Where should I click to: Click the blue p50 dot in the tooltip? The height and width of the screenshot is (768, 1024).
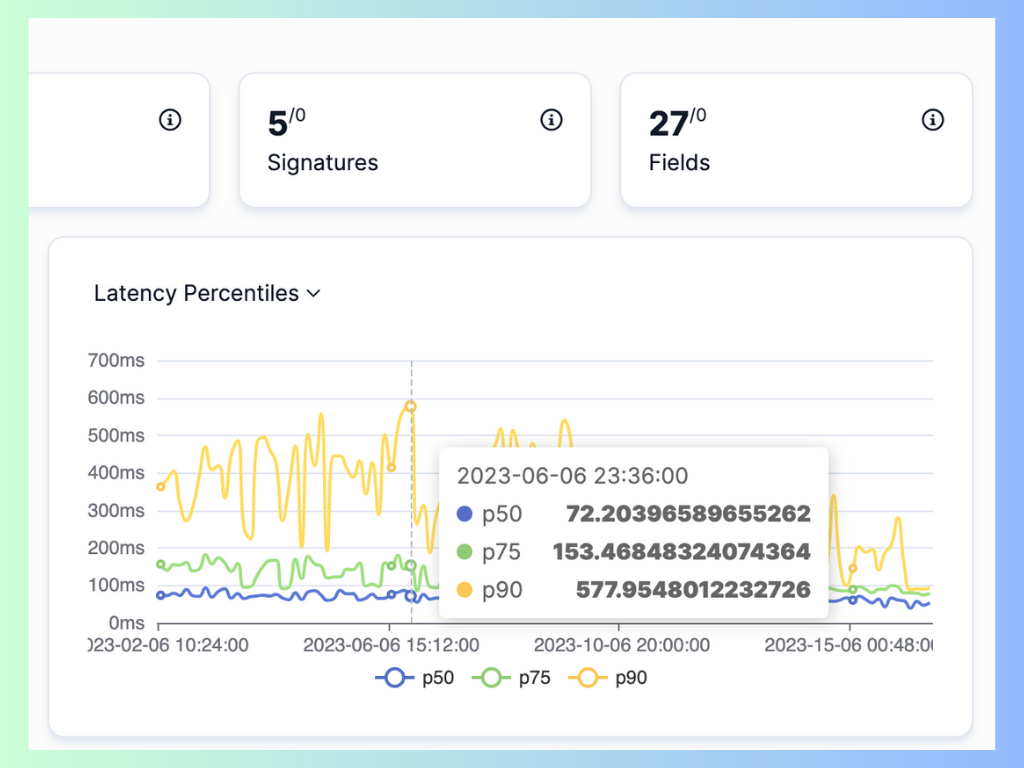click(463, 513)
